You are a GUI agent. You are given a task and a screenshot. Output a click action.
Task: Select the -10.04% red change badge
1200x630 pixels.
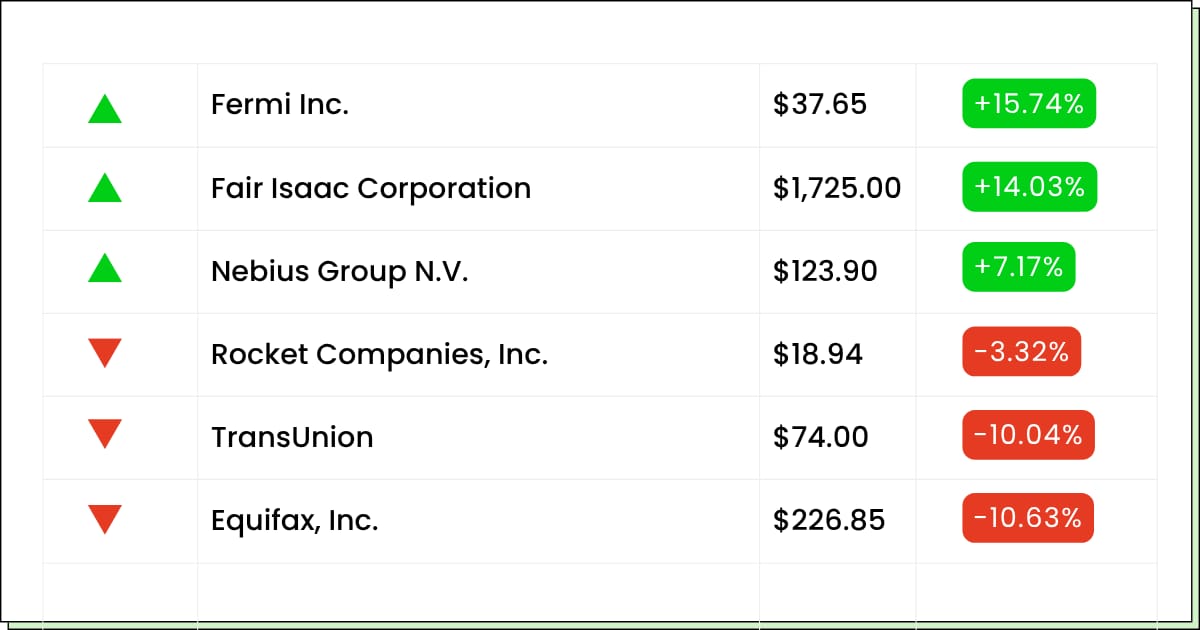pyautogui.click(x=1028, y=435)
